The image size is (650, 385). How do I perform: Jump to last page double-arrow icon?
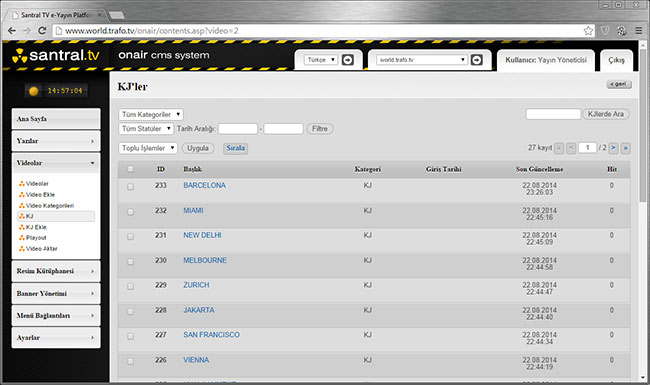coord(626,148)
